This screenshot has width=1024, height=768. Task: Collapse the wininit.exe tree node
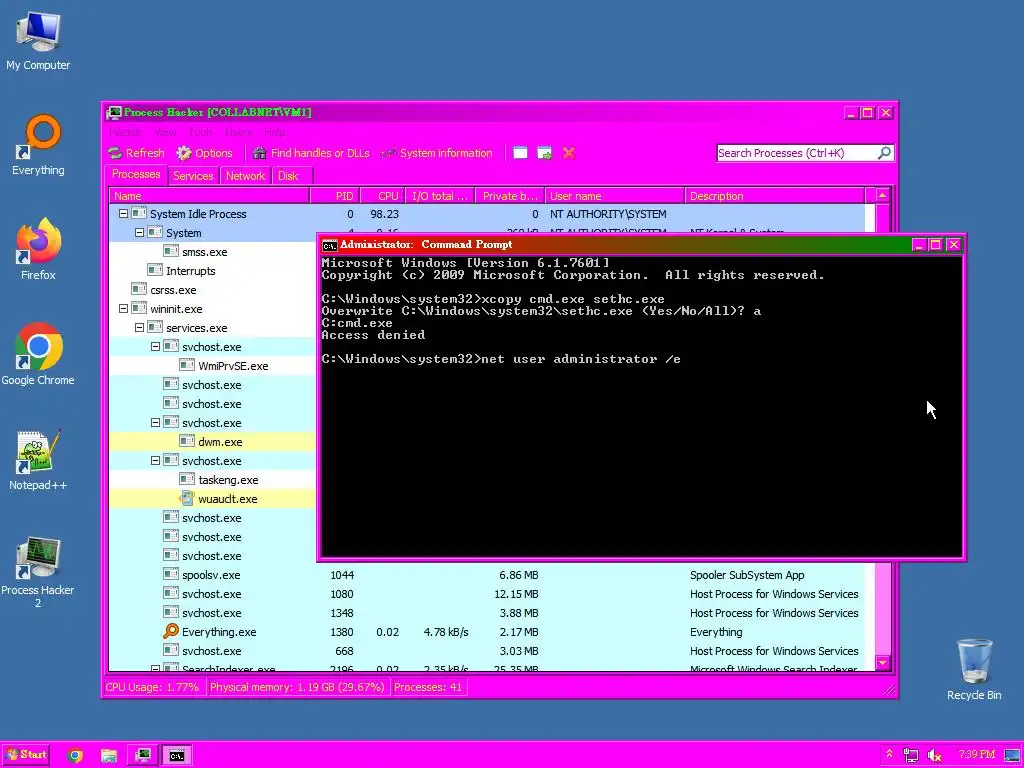pyautogui.click(x=123, y=309)
